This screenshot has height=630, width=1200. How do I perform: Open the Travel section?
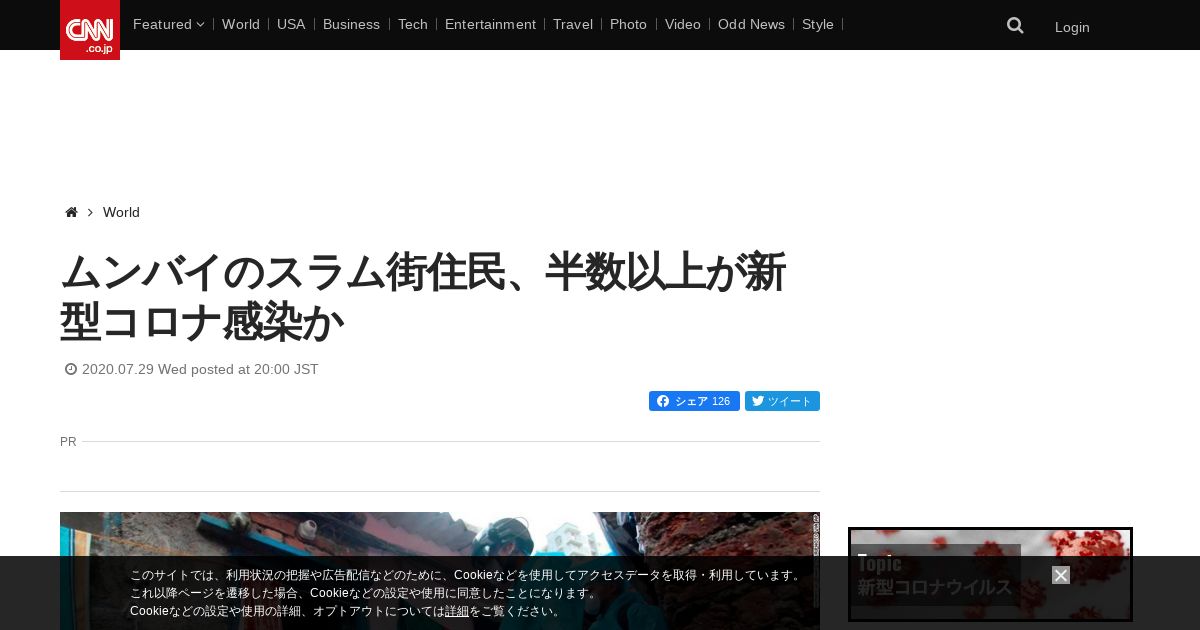click(x=573, y=24)
